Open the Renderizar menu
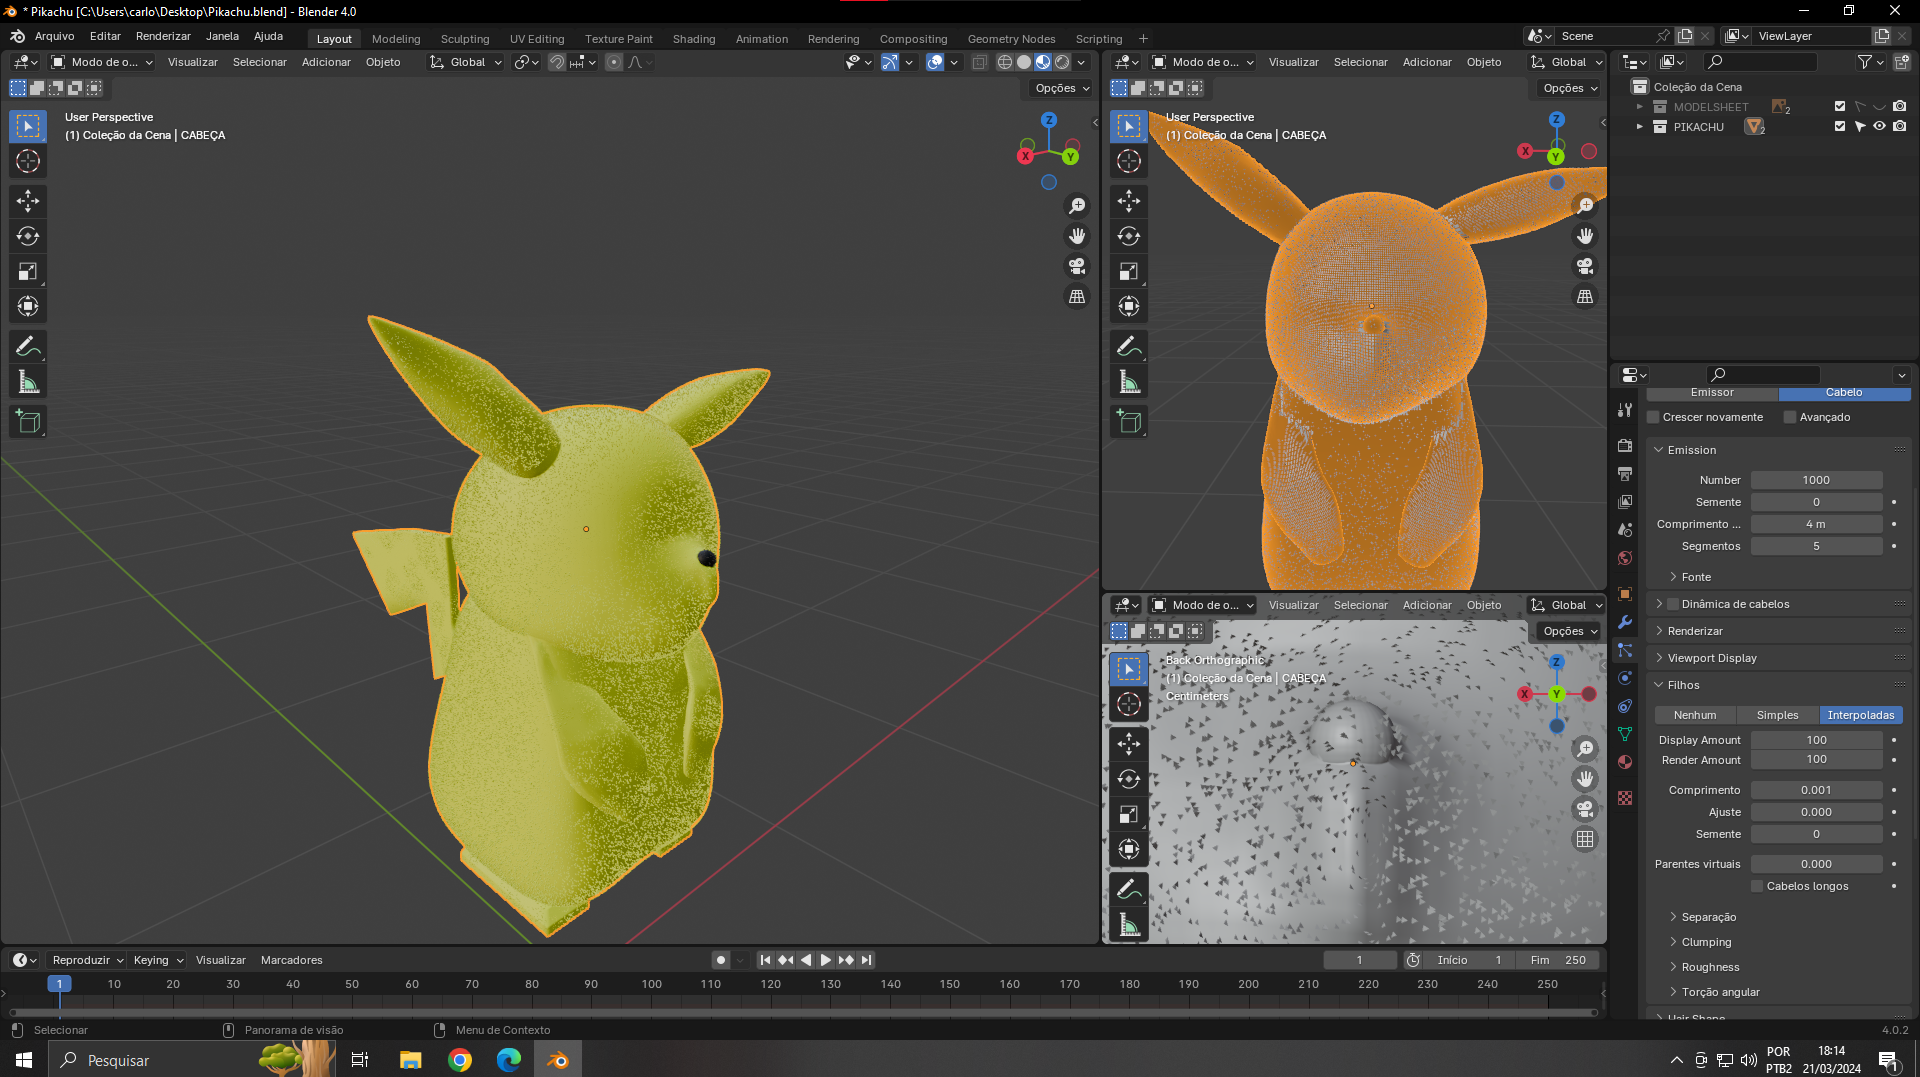 click(x=163, y=36)
